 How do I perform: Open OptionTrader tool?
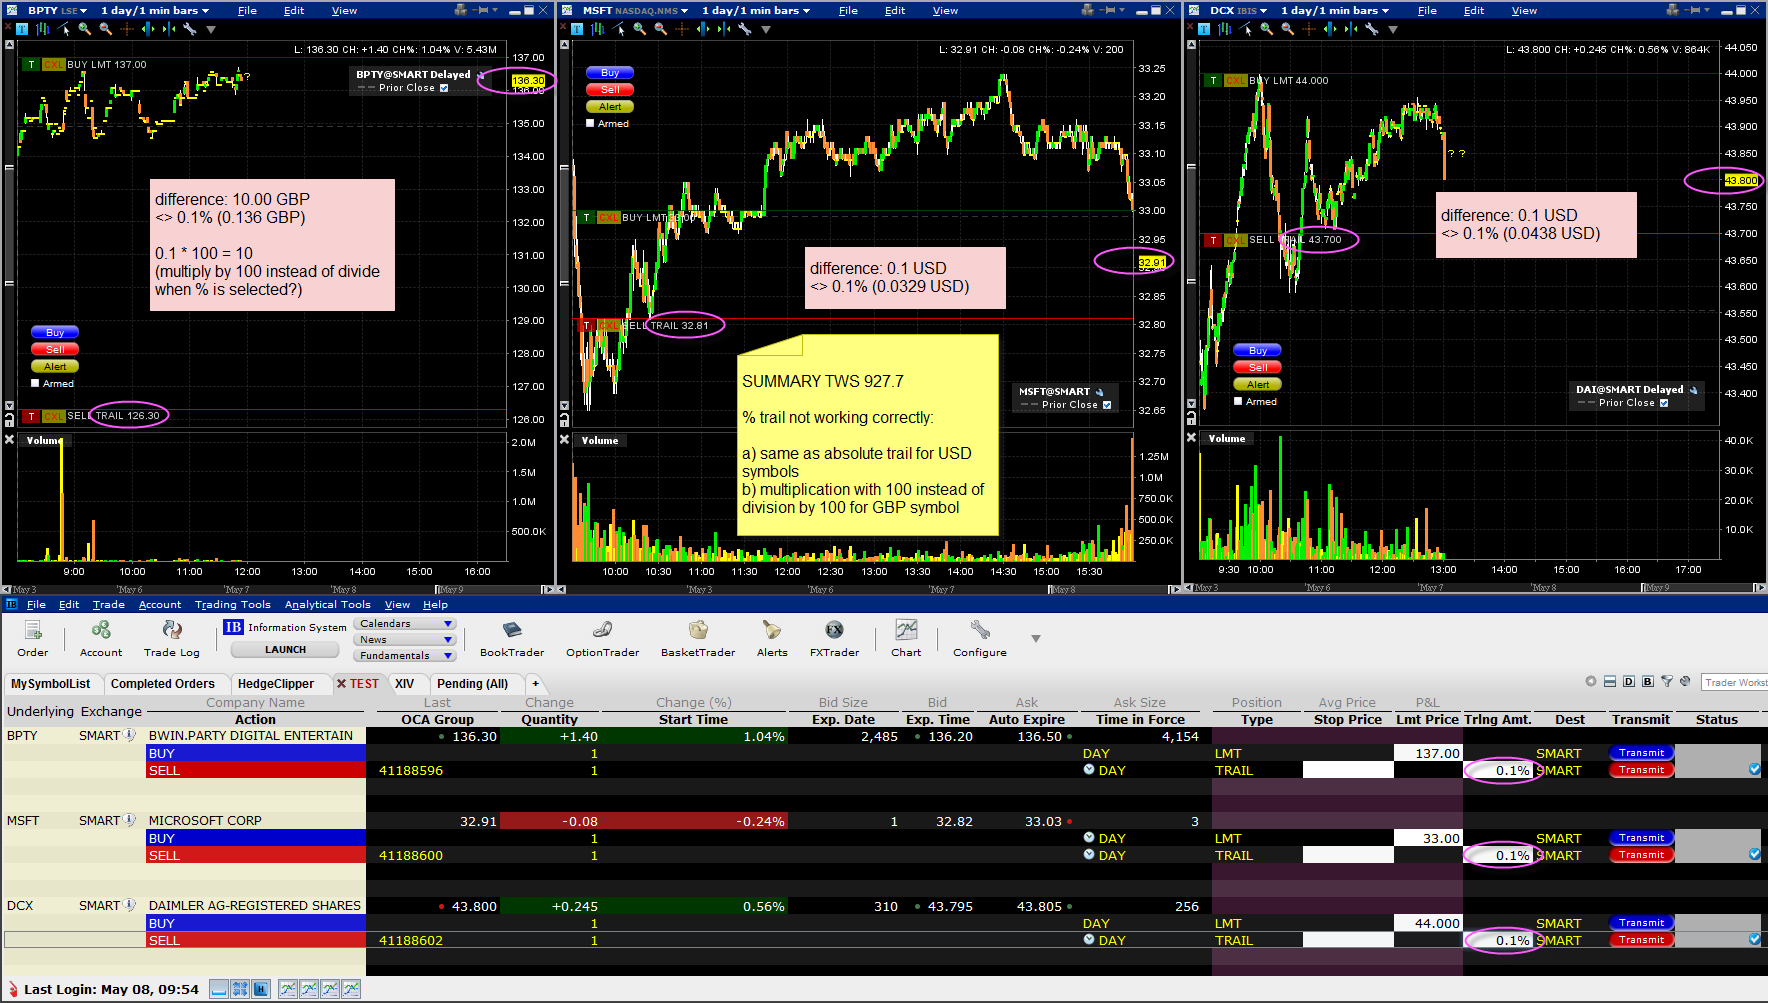pos(602,638)
